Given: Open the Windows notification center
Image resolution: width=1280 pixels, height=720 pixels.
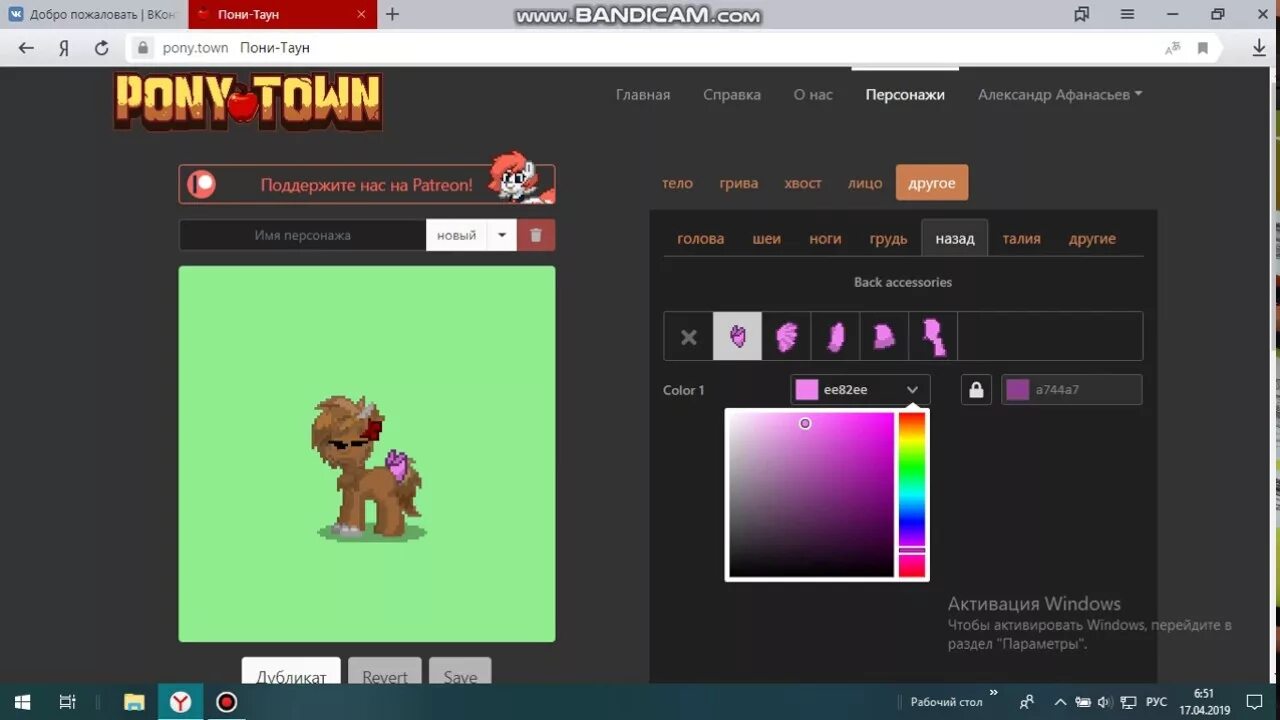Looking at the screenshot, I should pyautogui.click(x=1255, y=702).
